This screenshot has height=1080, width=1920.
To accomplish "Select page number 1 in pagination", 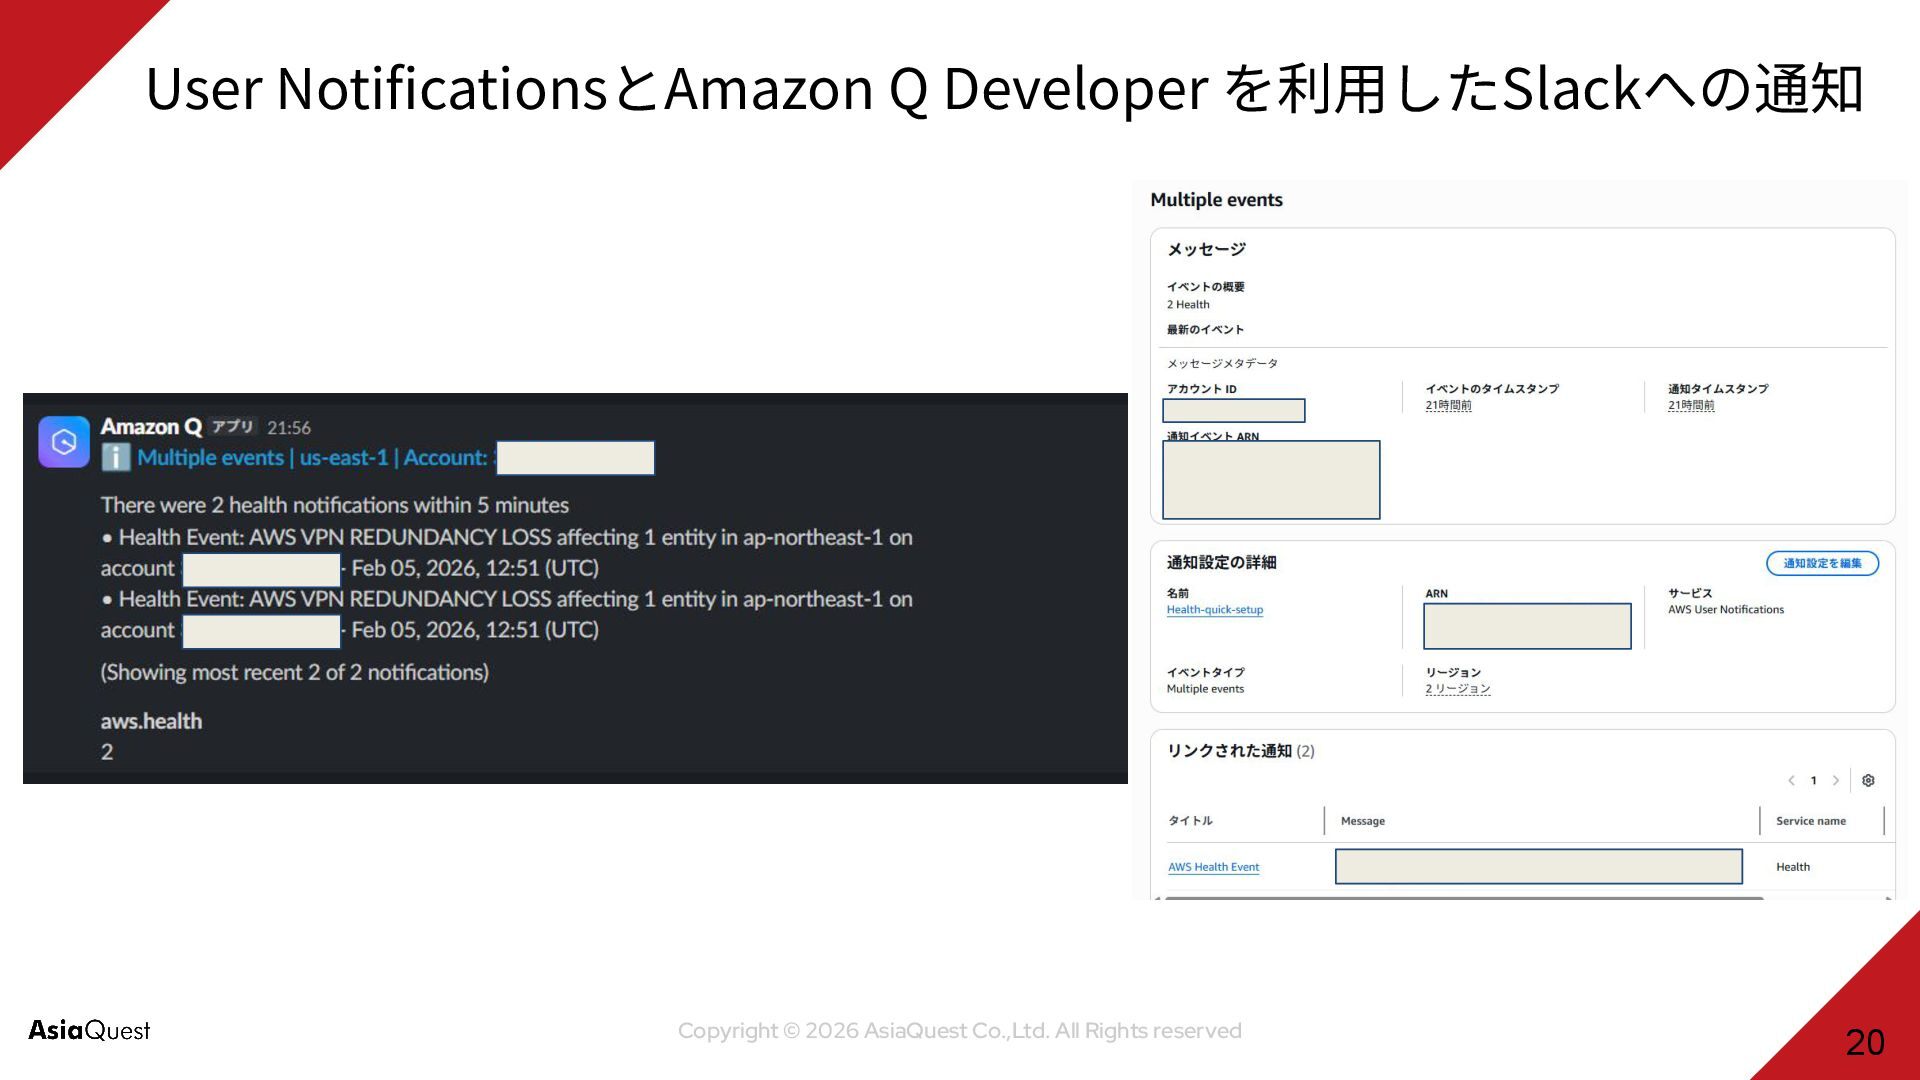I will pos(1813,781).
